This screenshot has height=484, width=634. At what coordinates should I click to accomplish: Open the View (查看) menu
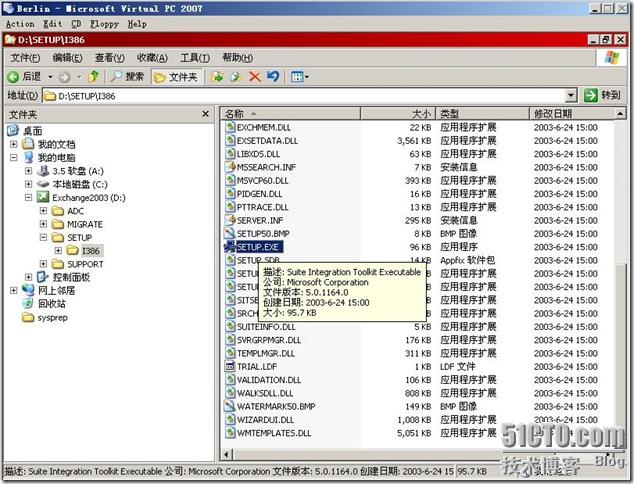click(x=109, y=58)
